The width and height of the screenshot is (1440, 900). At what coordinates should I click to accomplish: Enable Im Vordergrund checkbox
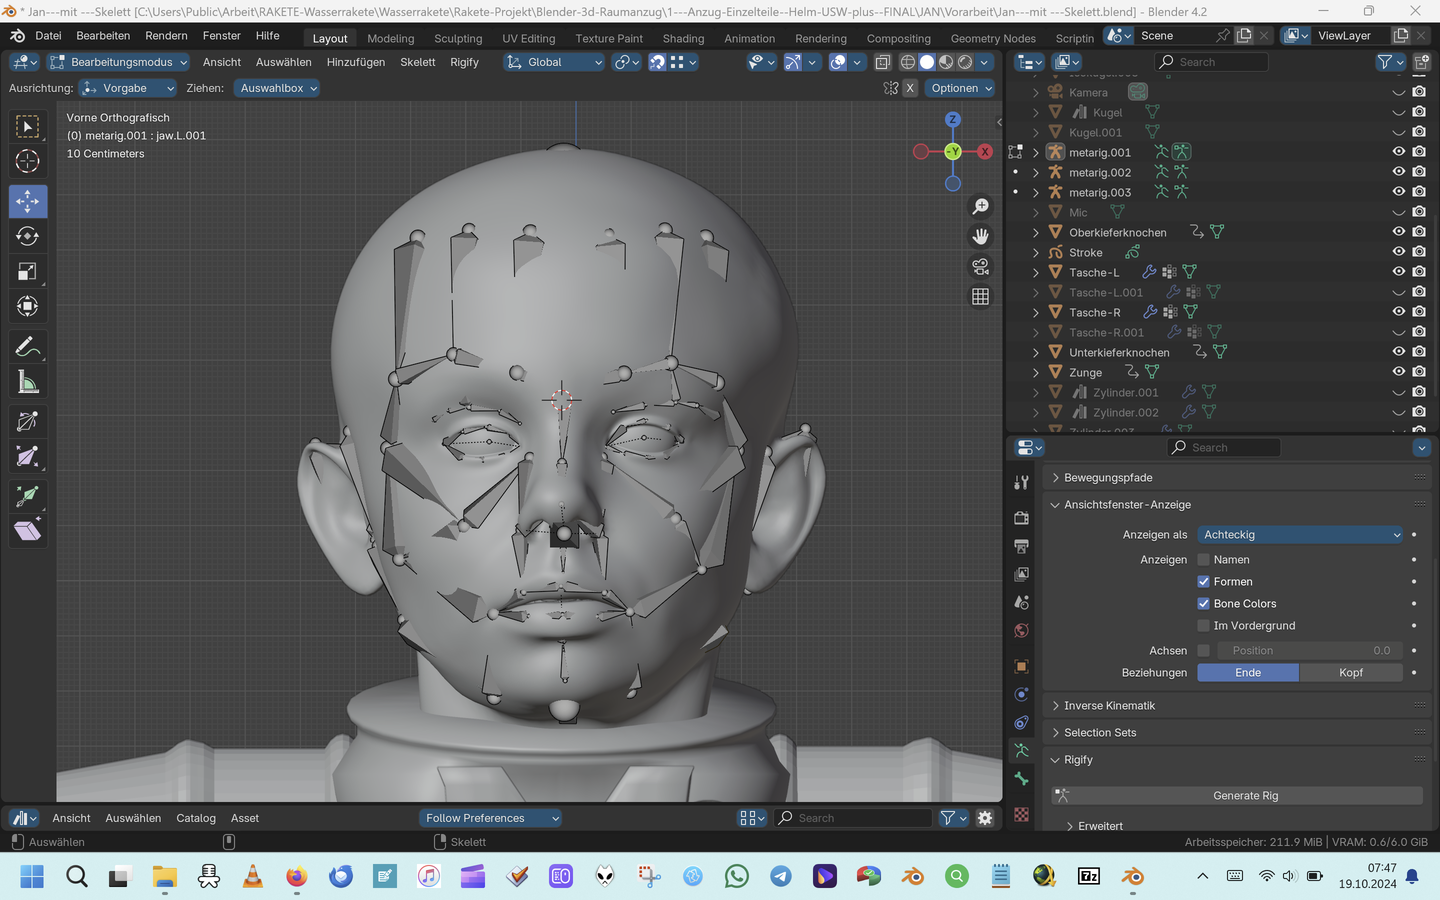[x=1204, y=626]
